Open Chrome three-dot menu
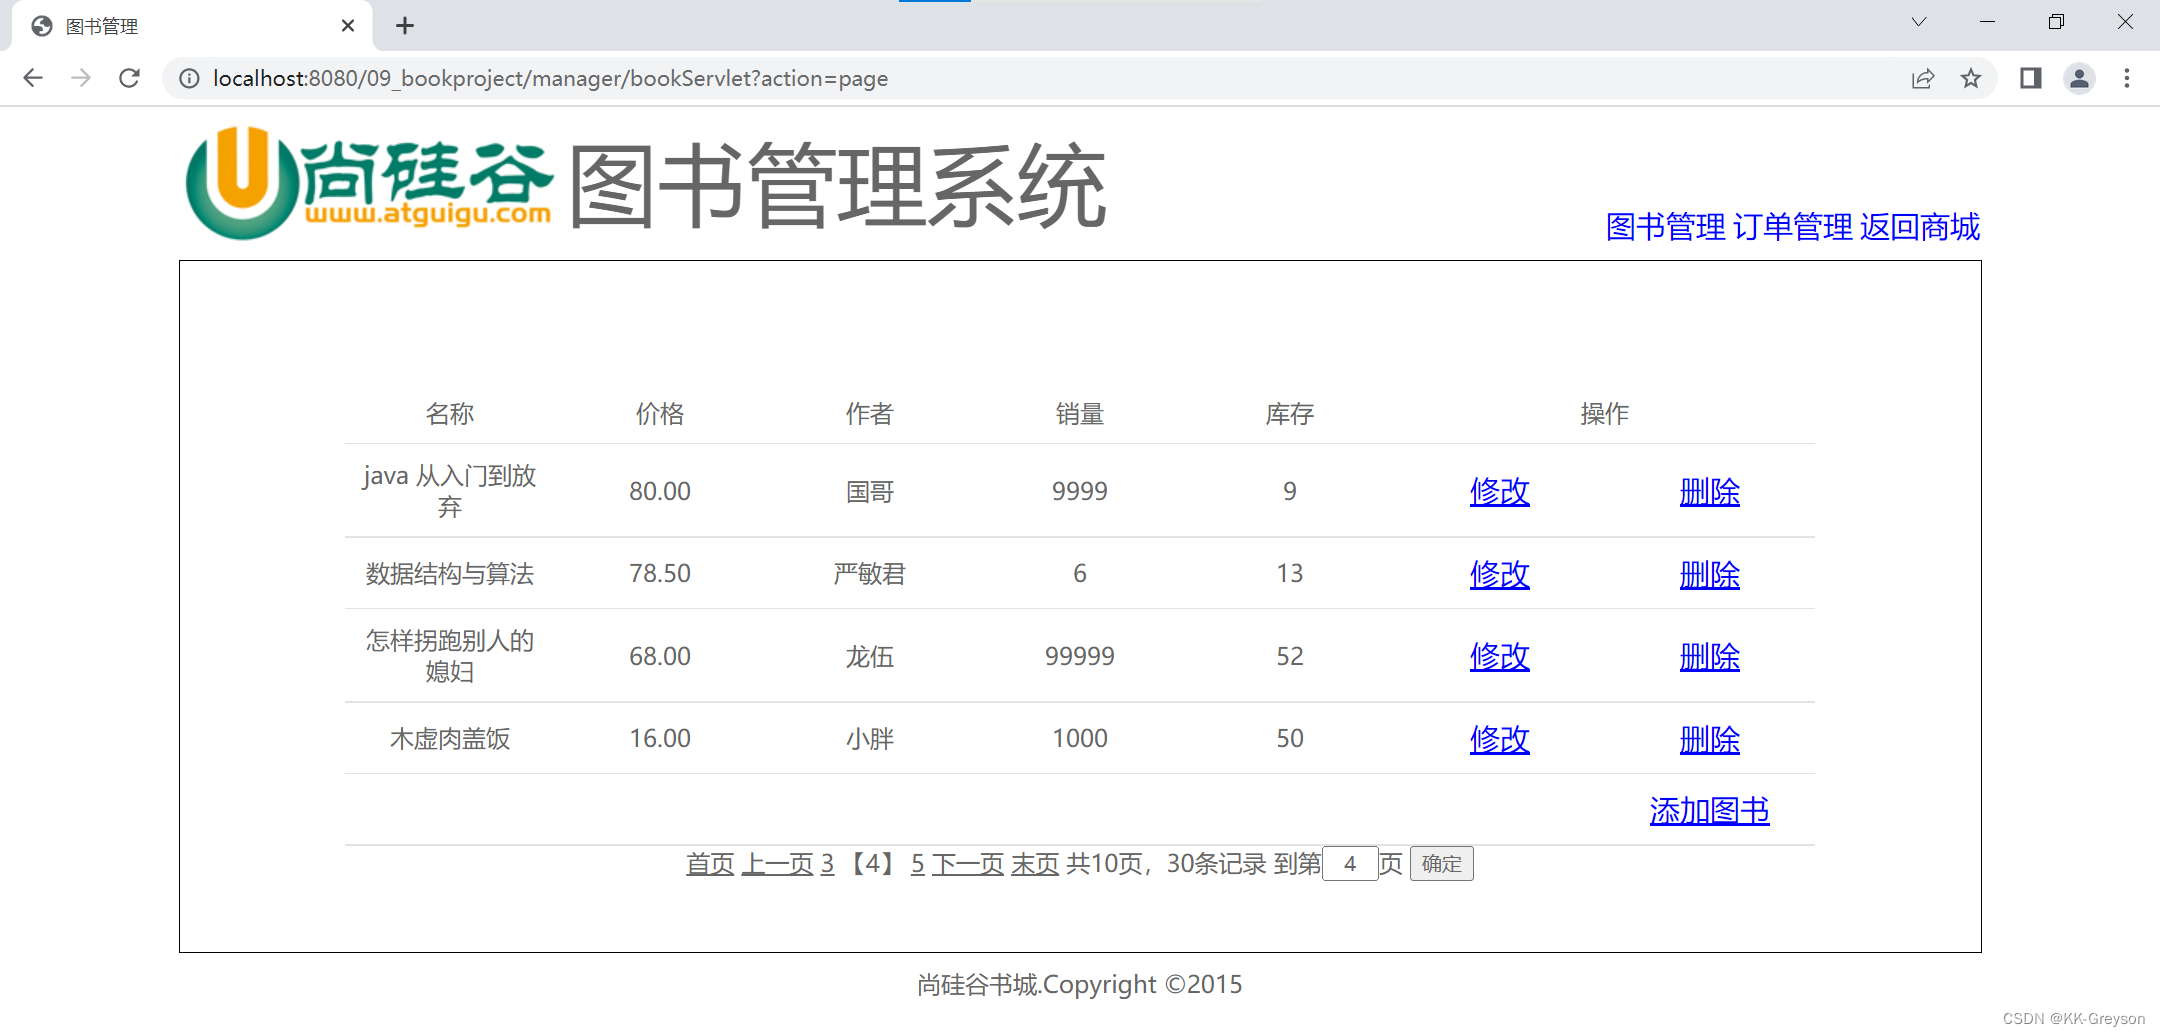Image resolution: width=2160 pixels, height=1036 pixels. click(2127, 78)
